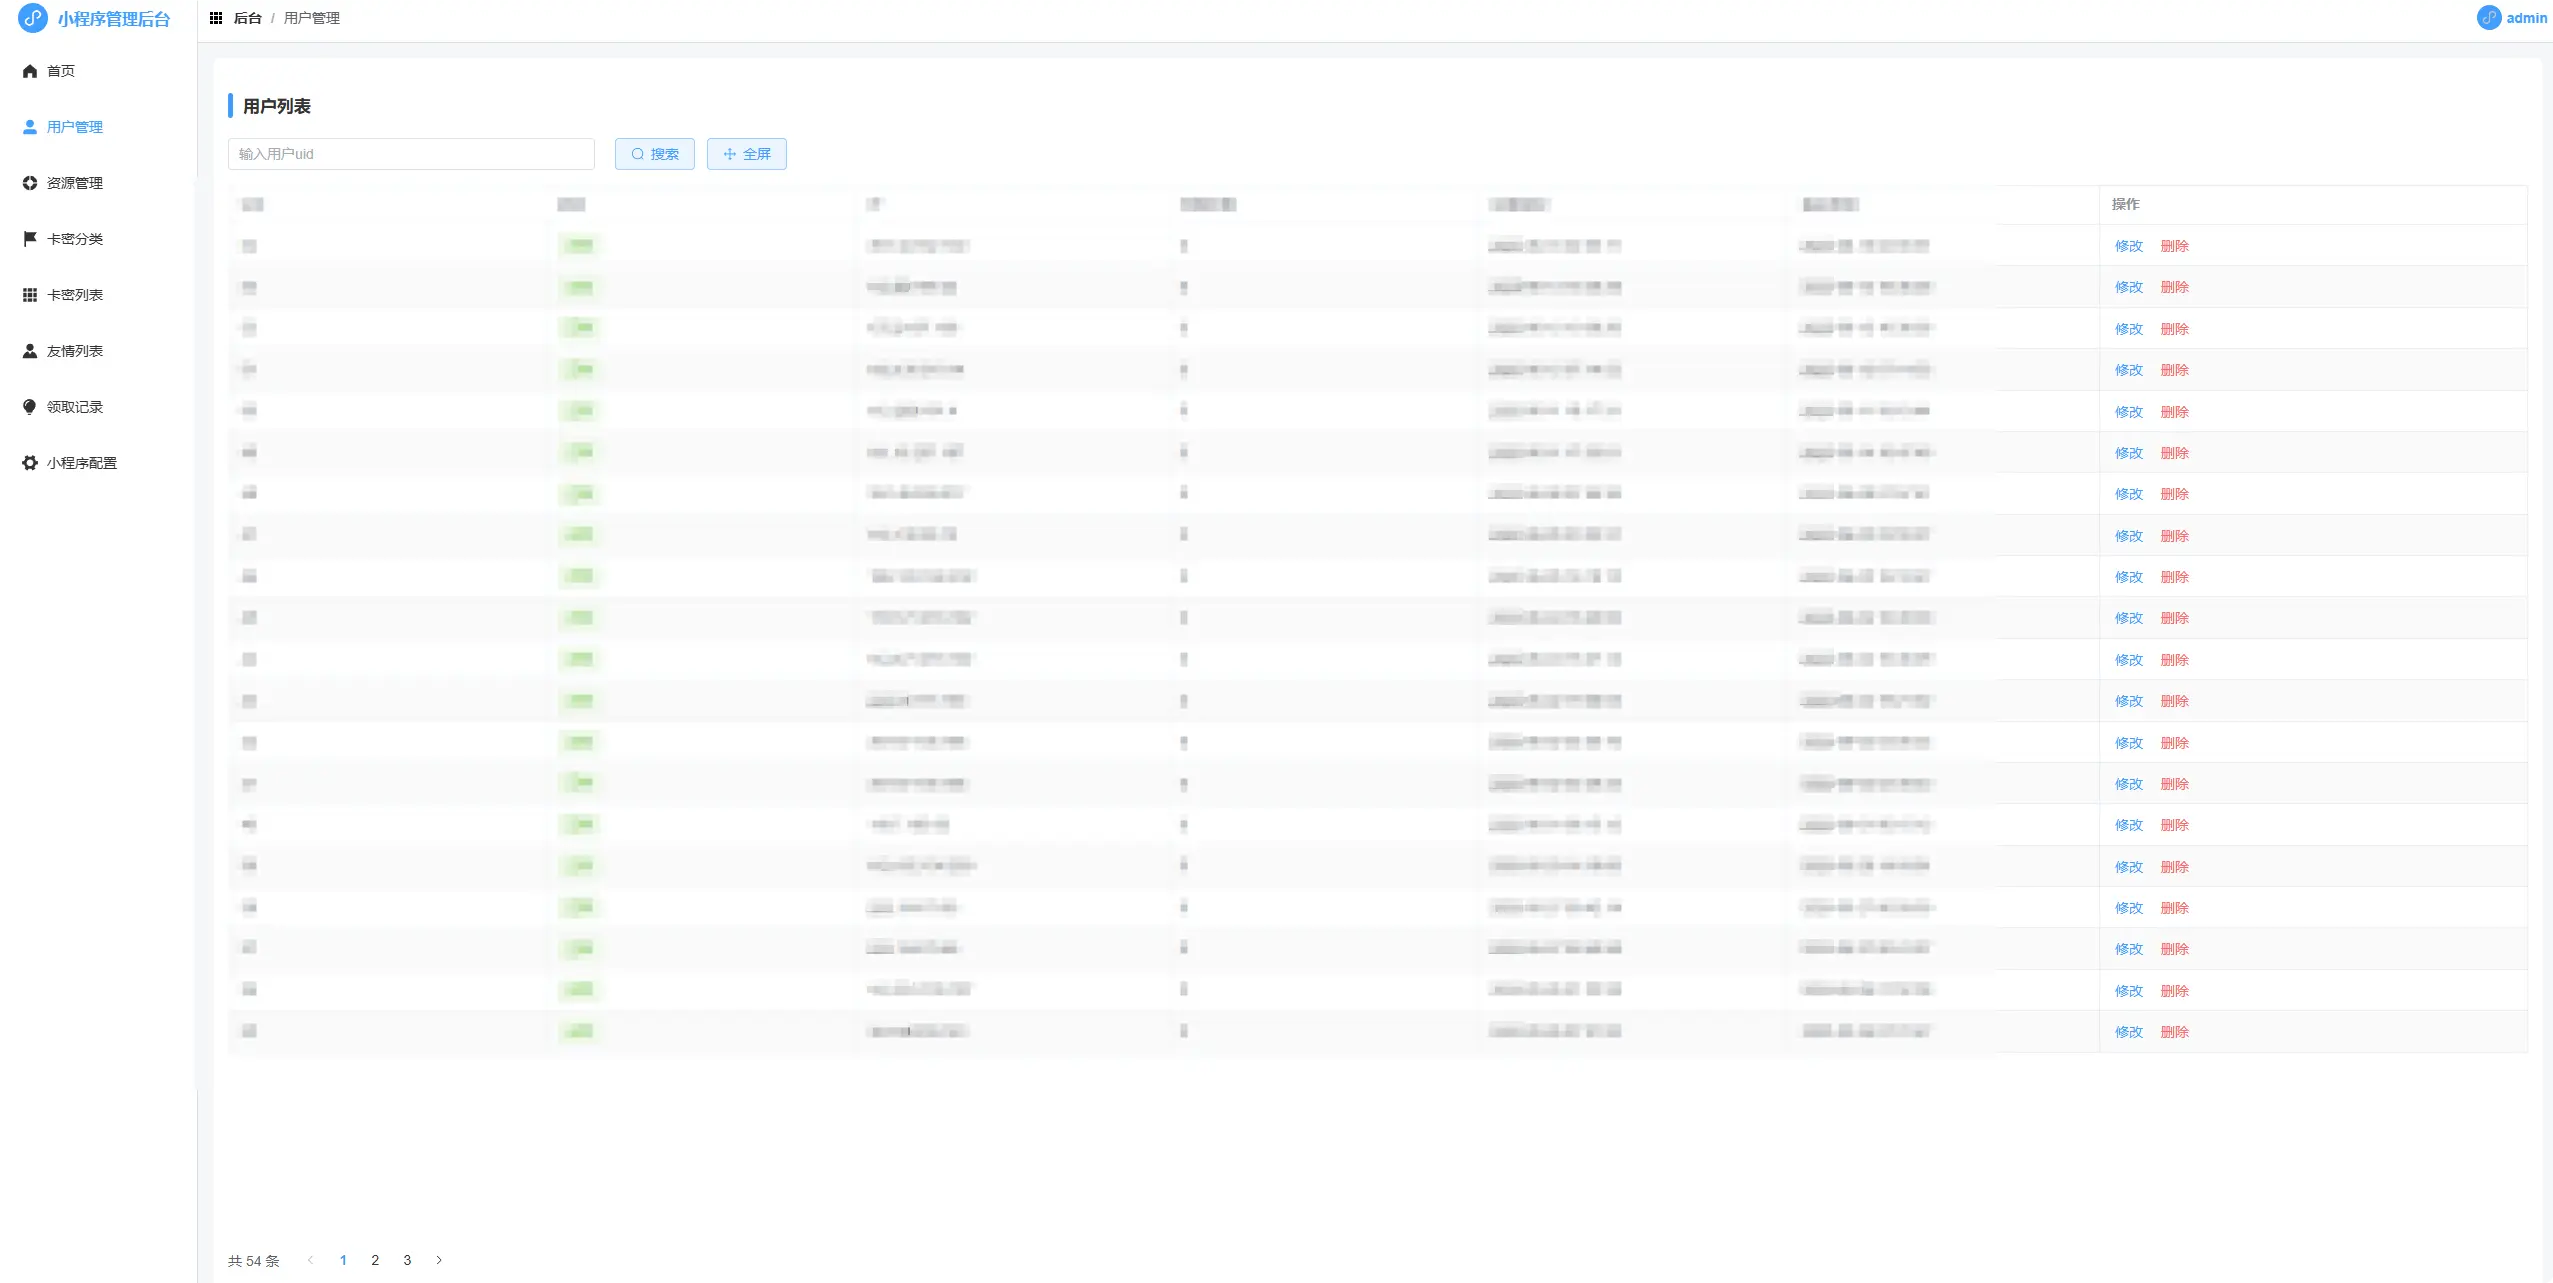Viewport: 2553px width, 1283px height.
Task: Click the 搜索 button
Action: click(x=655, y=154)
